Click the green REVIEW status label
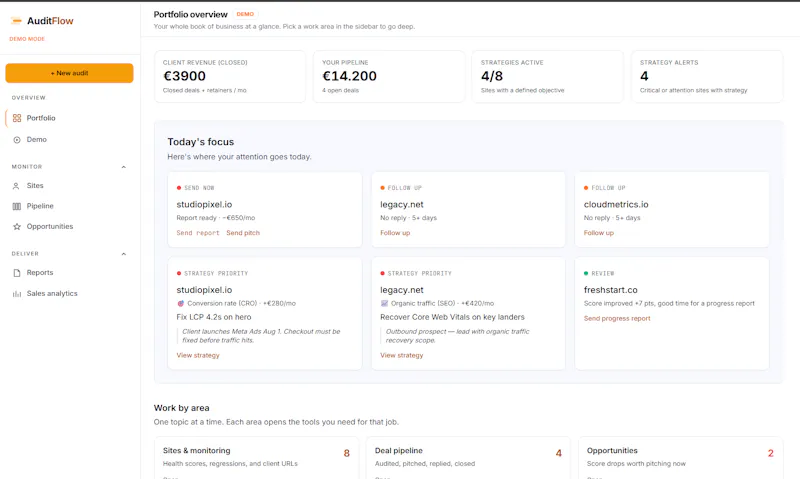The image size is (800, 479). [x=603, y=273]
